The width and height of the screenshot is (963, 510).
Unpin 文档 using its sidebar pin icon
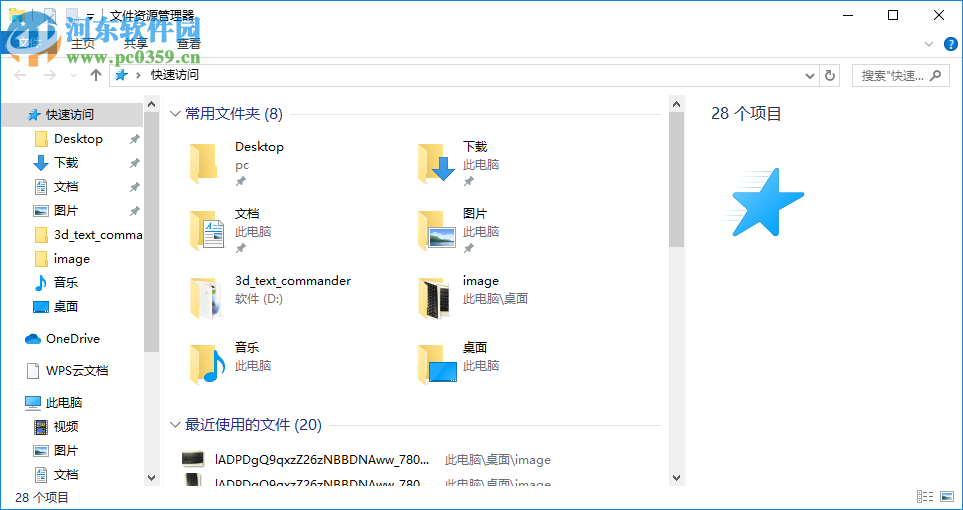pyautogui.click(x=134, y=187)
